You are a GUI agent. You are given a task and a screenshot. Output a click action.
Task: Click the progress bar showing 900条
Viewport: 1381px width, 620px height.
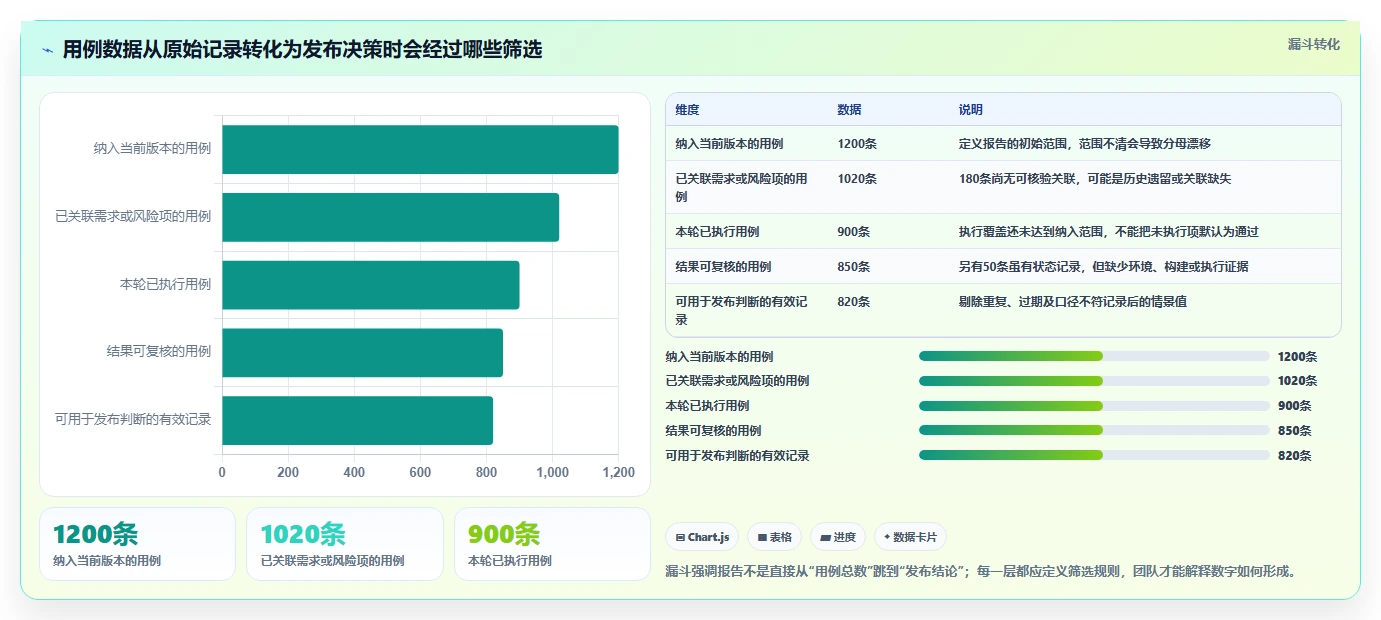coord(1094,406)
